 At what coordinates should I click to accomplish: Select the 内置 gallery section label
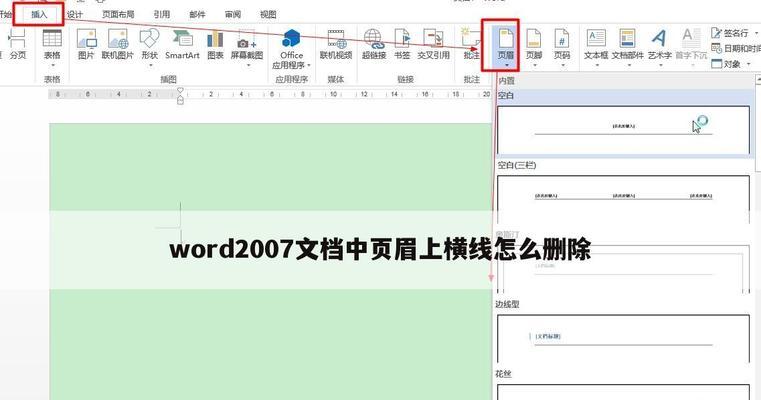coord(506,81)
